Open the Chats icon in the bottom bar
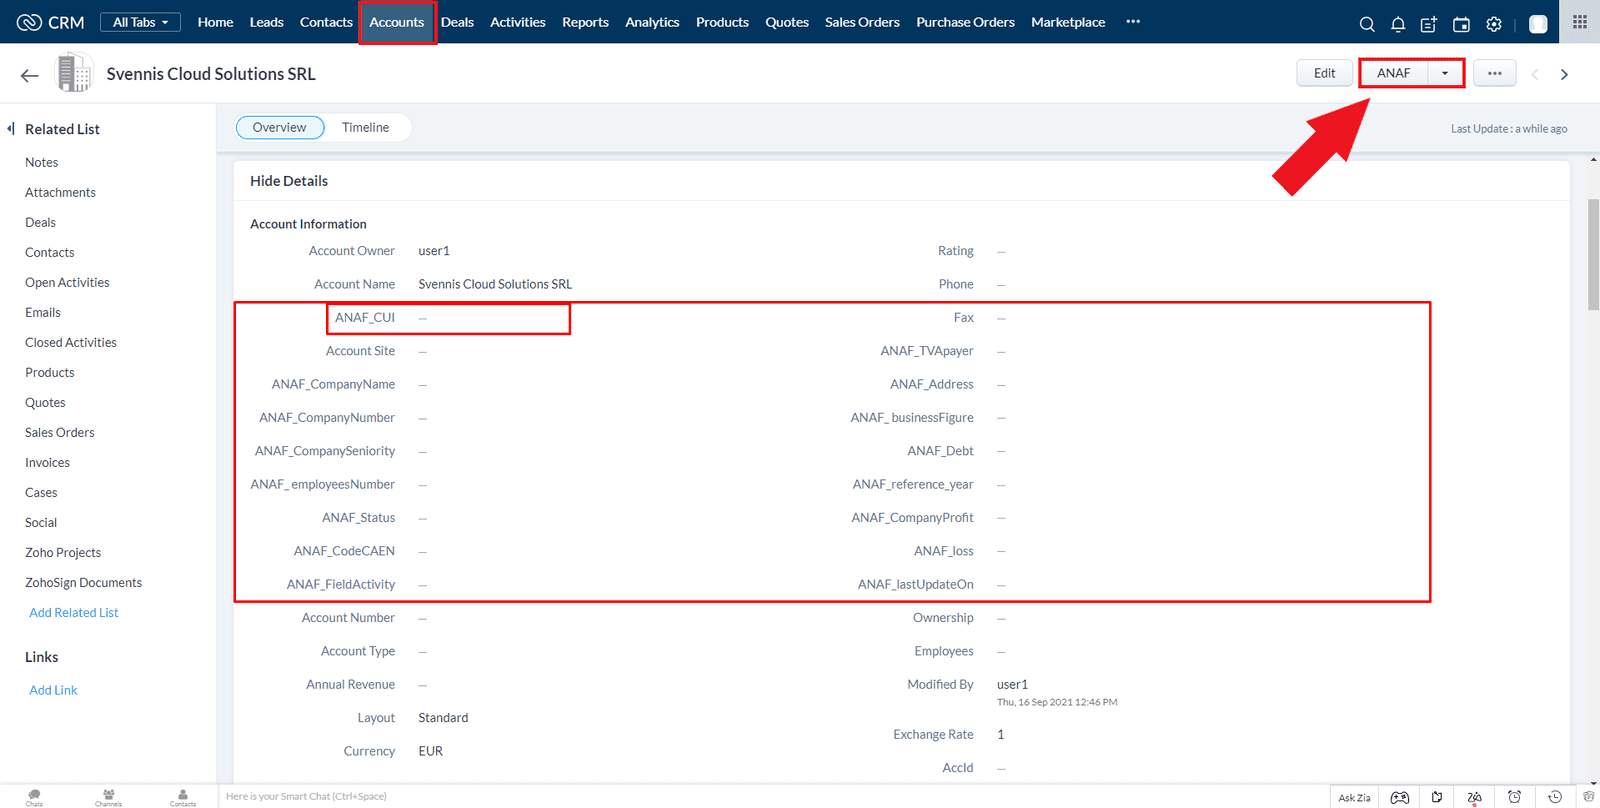Screen dimensions: 1600x808 click(x=34, y=797)
